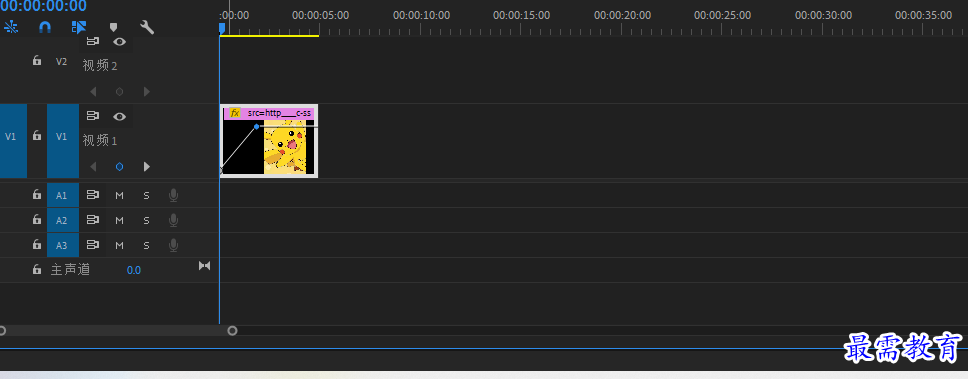
Task: Solo audio track A3
Action: point(146,245)
